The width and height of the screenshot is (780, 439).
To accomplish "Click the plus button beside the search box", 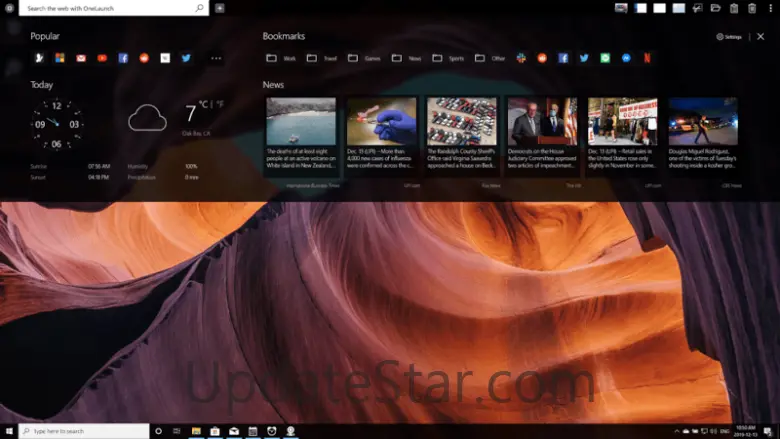I will click(x=220, y=8).
